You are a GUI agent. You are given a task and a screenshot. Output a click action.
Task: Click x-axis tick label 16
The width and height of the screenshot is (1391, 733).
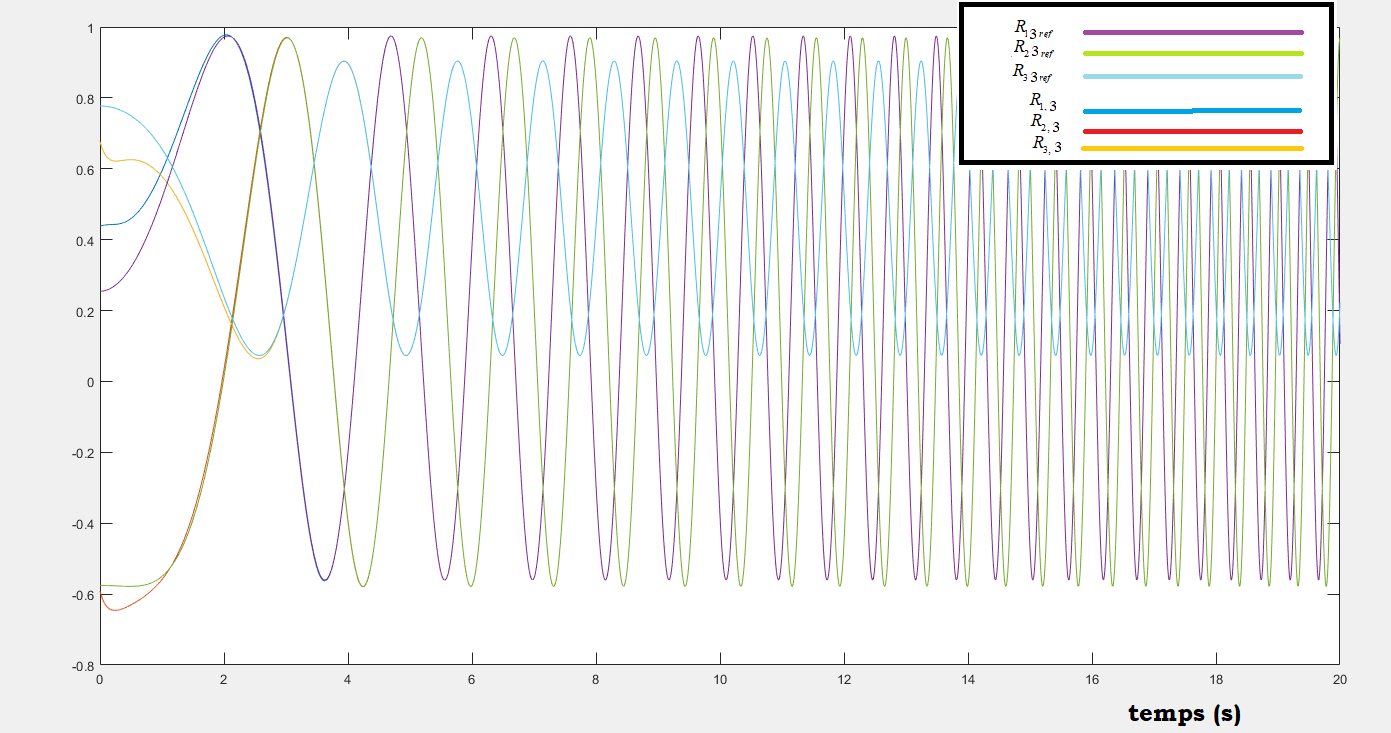1092,679
